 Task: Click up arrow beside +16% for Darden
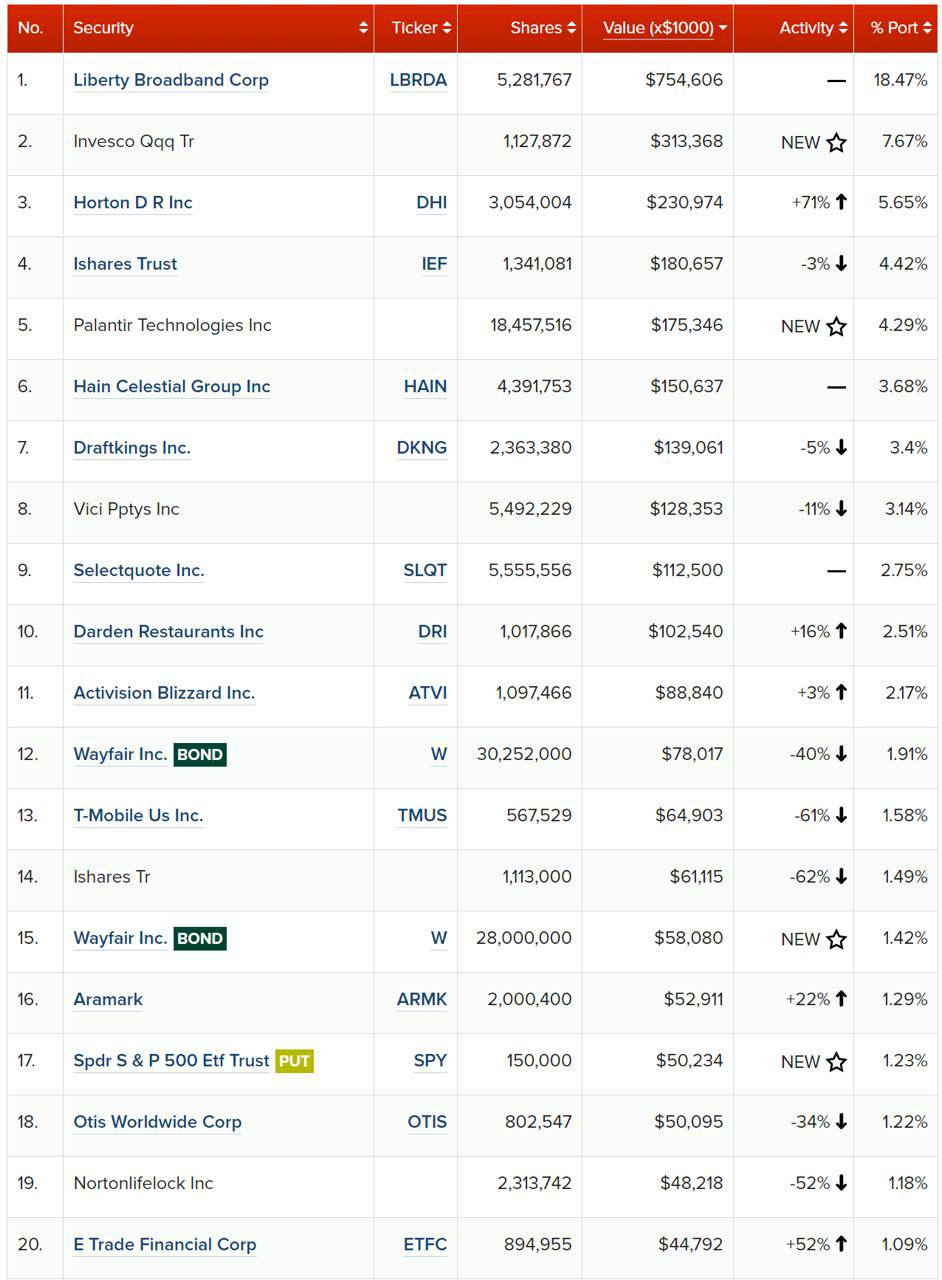click(x=841, y=632)
